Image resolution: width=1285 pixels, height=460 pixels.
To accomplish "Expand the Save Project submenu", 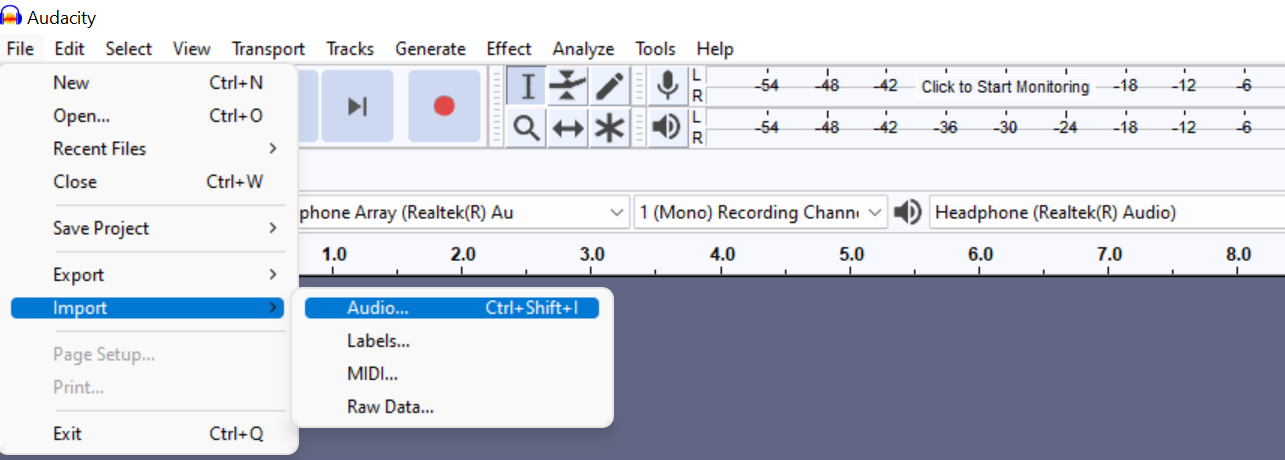I will tap(148, 228).
